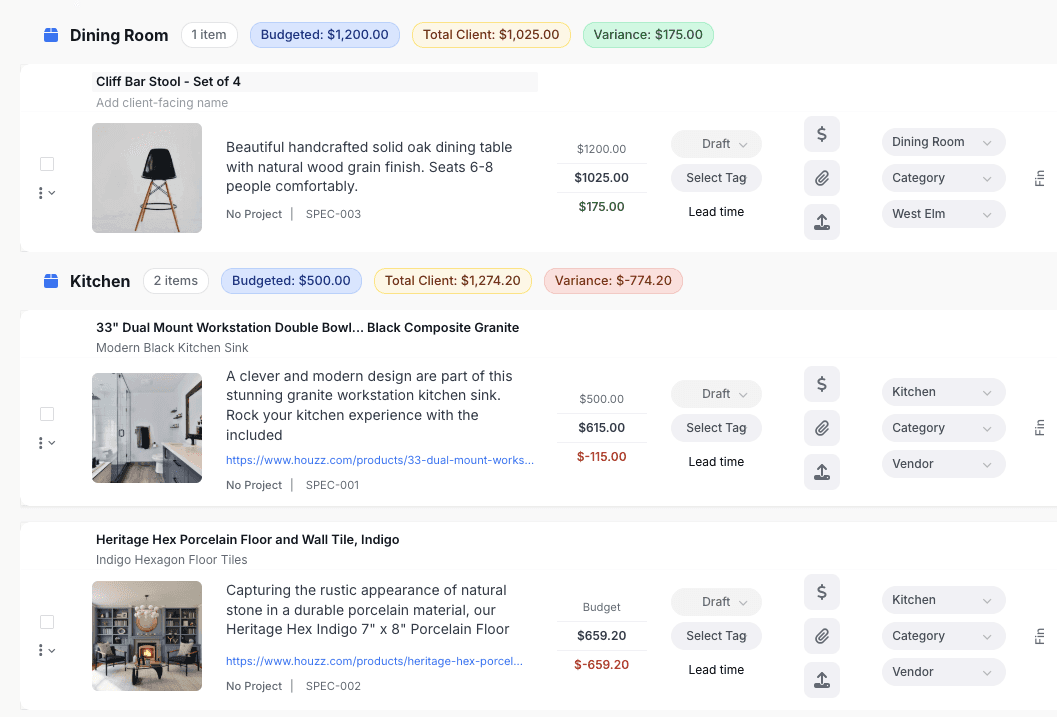Click the paperclip attachment icon for the kitchen sink item

pyautogui.click(x=821, y=428)
